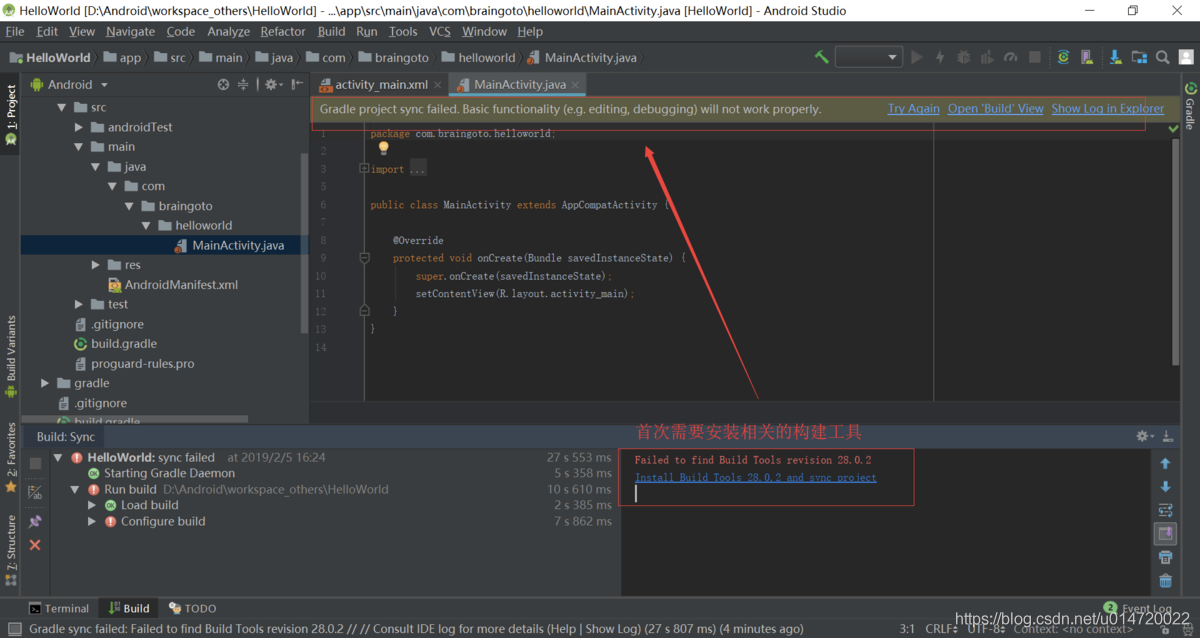Open the Terminal tool window tab
This screenshot has width=1200, height=638.
(x=59, y=608)
